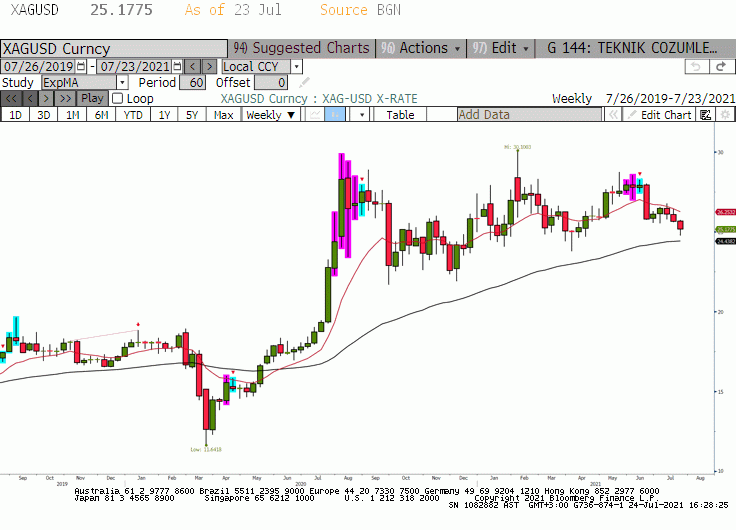Select the 3D range tab

click(44, 115)
